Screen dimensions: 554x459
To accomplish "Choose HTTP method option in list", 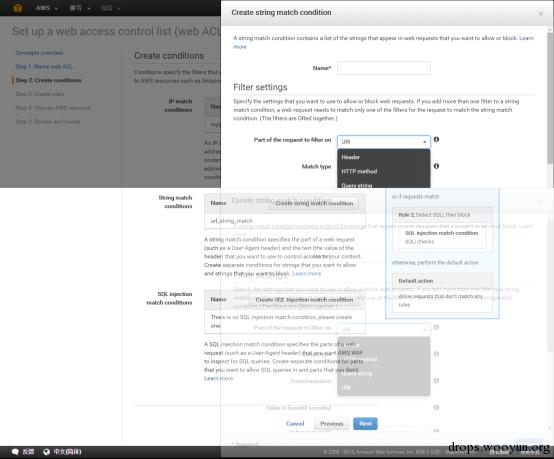I will [384, 171].
